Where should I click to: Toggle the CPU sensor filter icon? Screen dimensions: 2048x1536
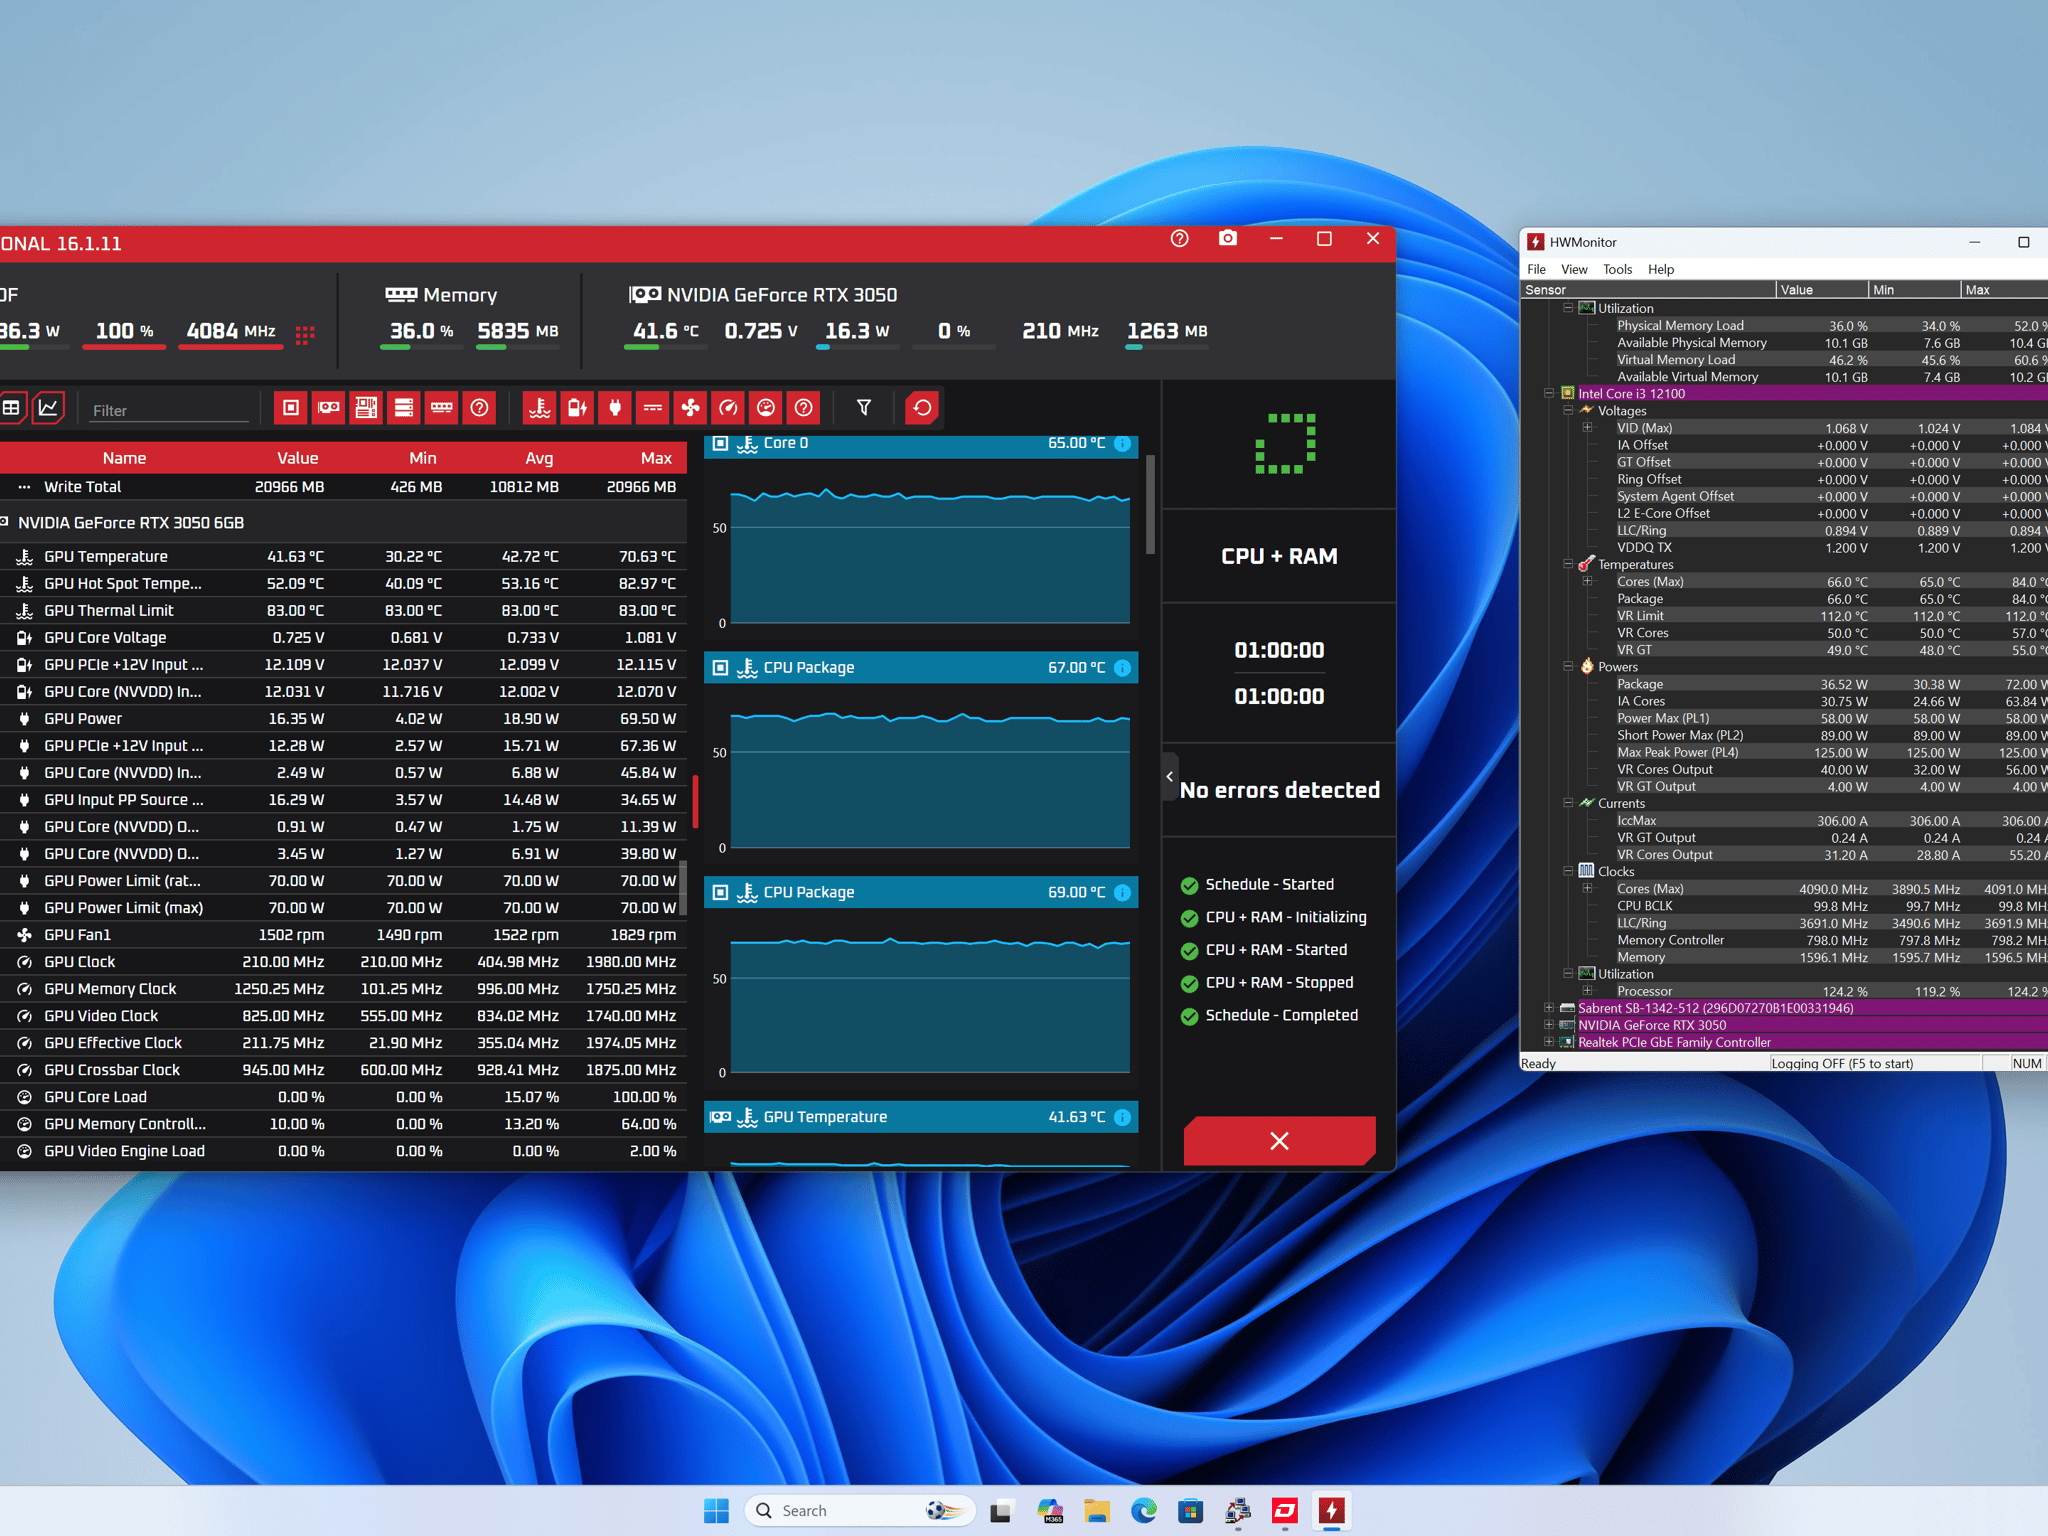291,408
